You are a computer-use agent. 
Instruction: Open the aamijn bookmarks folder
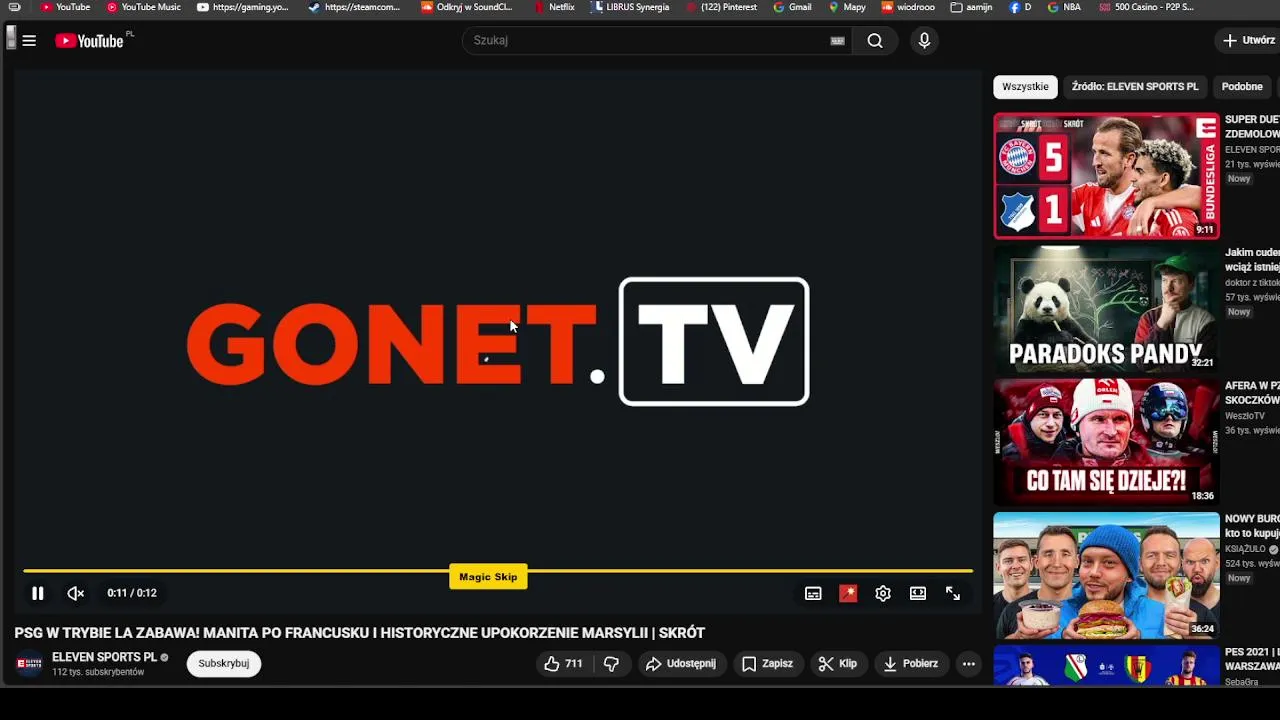coord(971,7)
